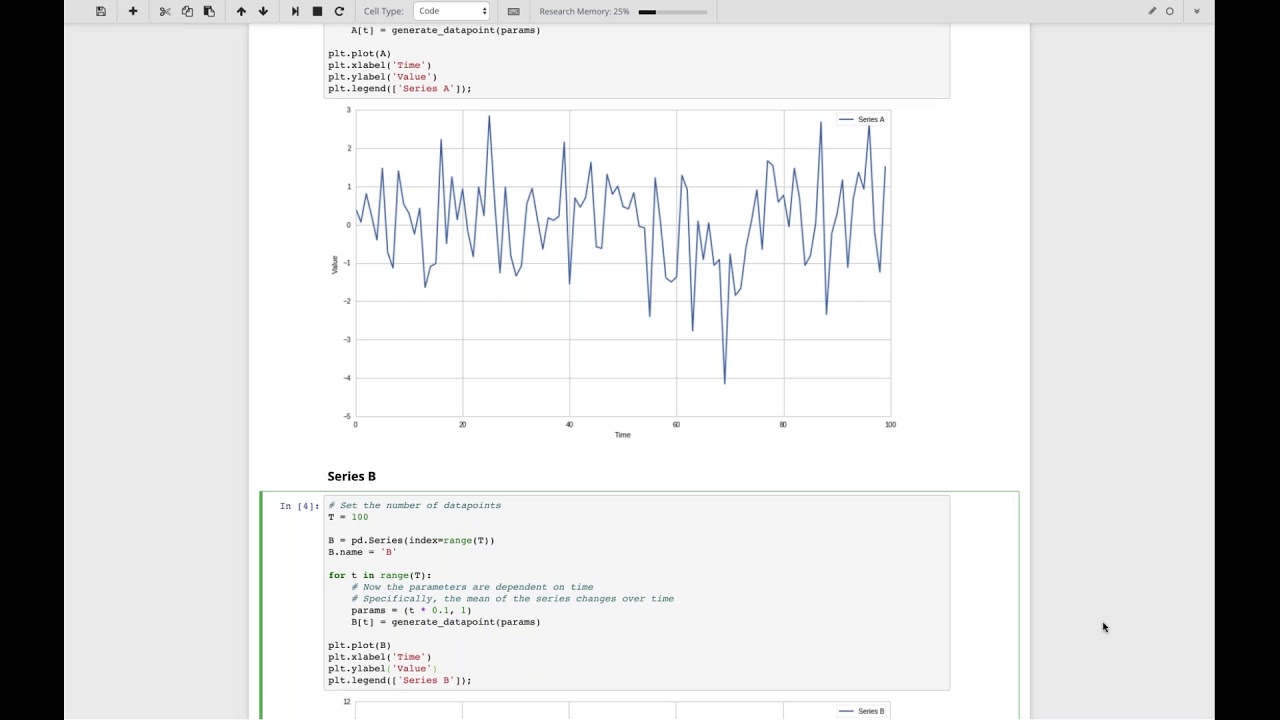Save the notebook with the floppy icon
This screenshot has height=720, width=1280.
point(101,11)
